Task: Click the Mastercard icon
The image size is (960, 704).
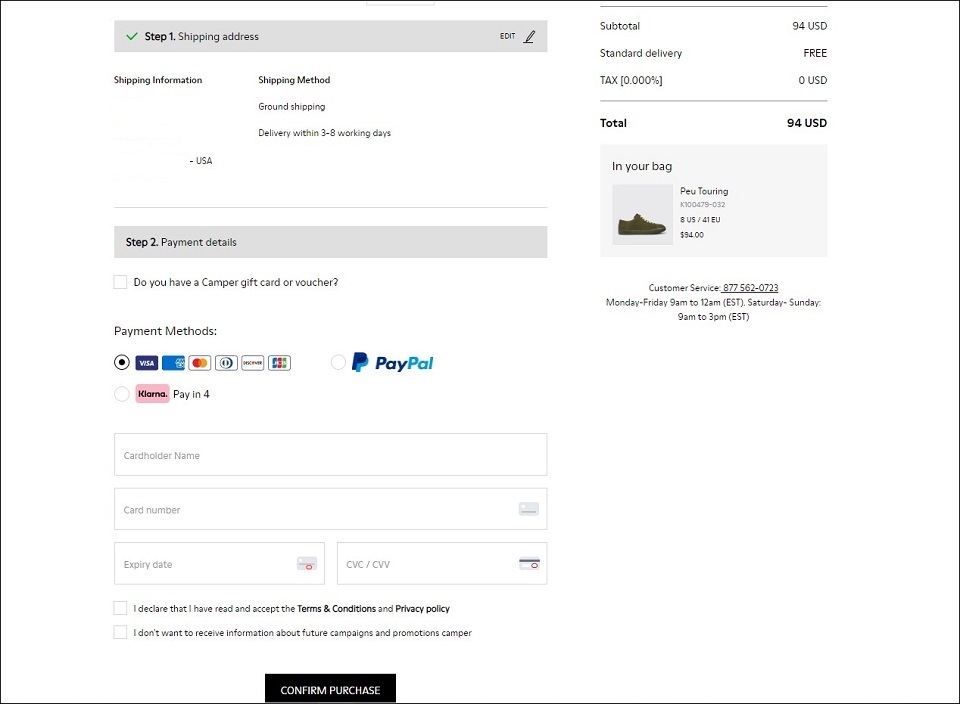Action: point(200,363)
